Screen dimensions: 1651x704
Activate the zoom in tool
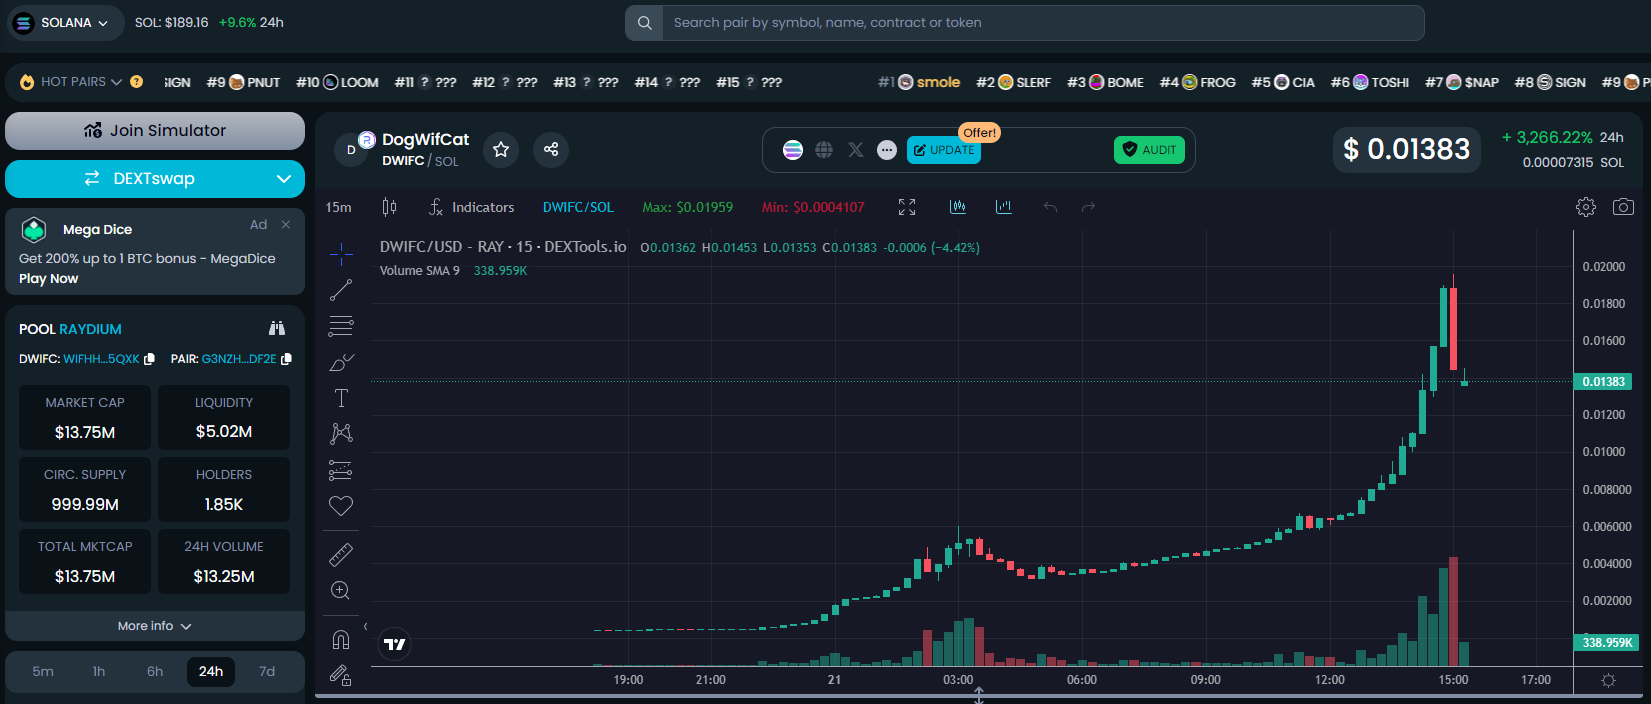pos(341,590)
